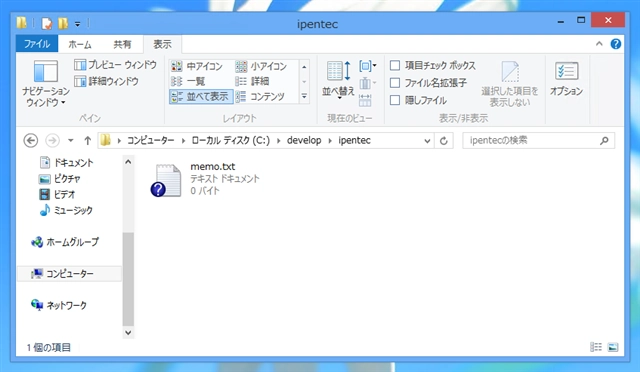Image resolution: width=640 pixels, height=372 pixels.
Task: Click navigation pane scroll up arrow
Action: point(128,162)
